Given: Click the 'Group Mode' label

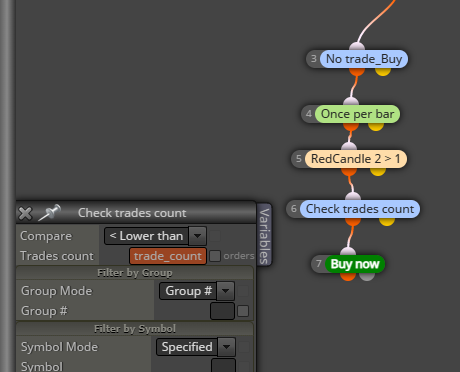Looking at the screenshot, I should tap(57, 291).
